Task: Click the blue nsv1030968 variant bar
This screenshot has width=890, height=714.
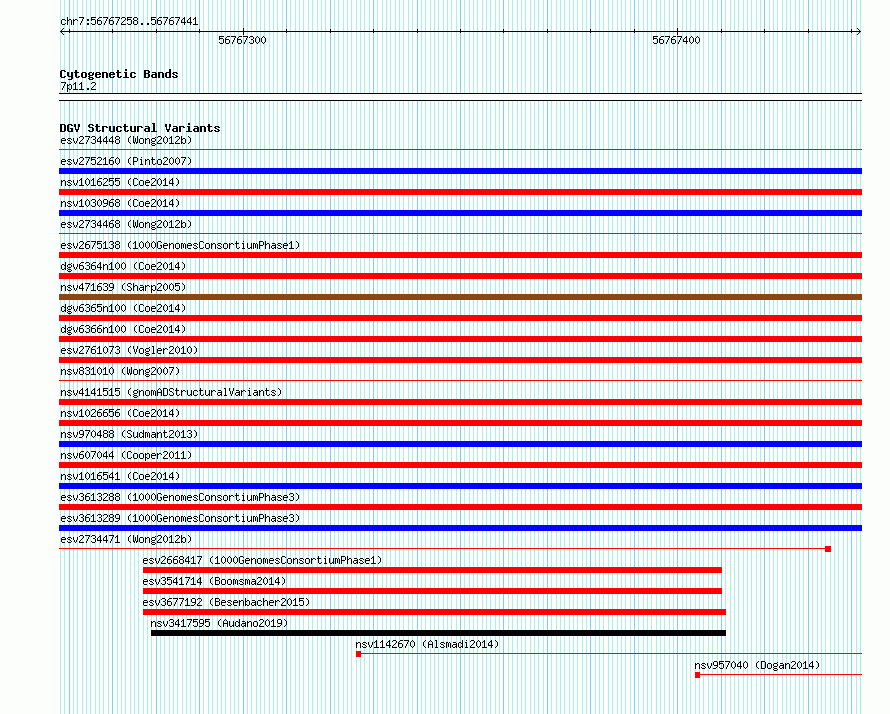Action: point(460,213)
